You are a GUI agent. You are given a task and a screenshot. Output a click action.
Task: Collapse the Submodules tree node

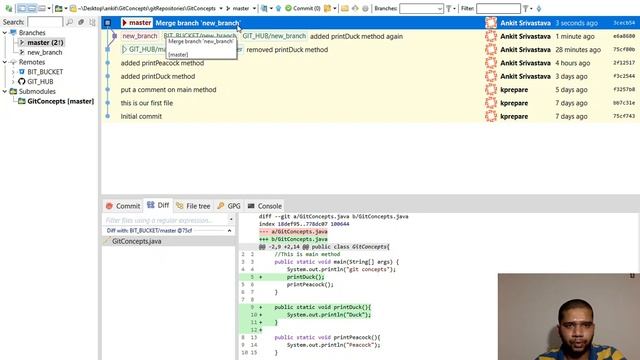(4, 91)
